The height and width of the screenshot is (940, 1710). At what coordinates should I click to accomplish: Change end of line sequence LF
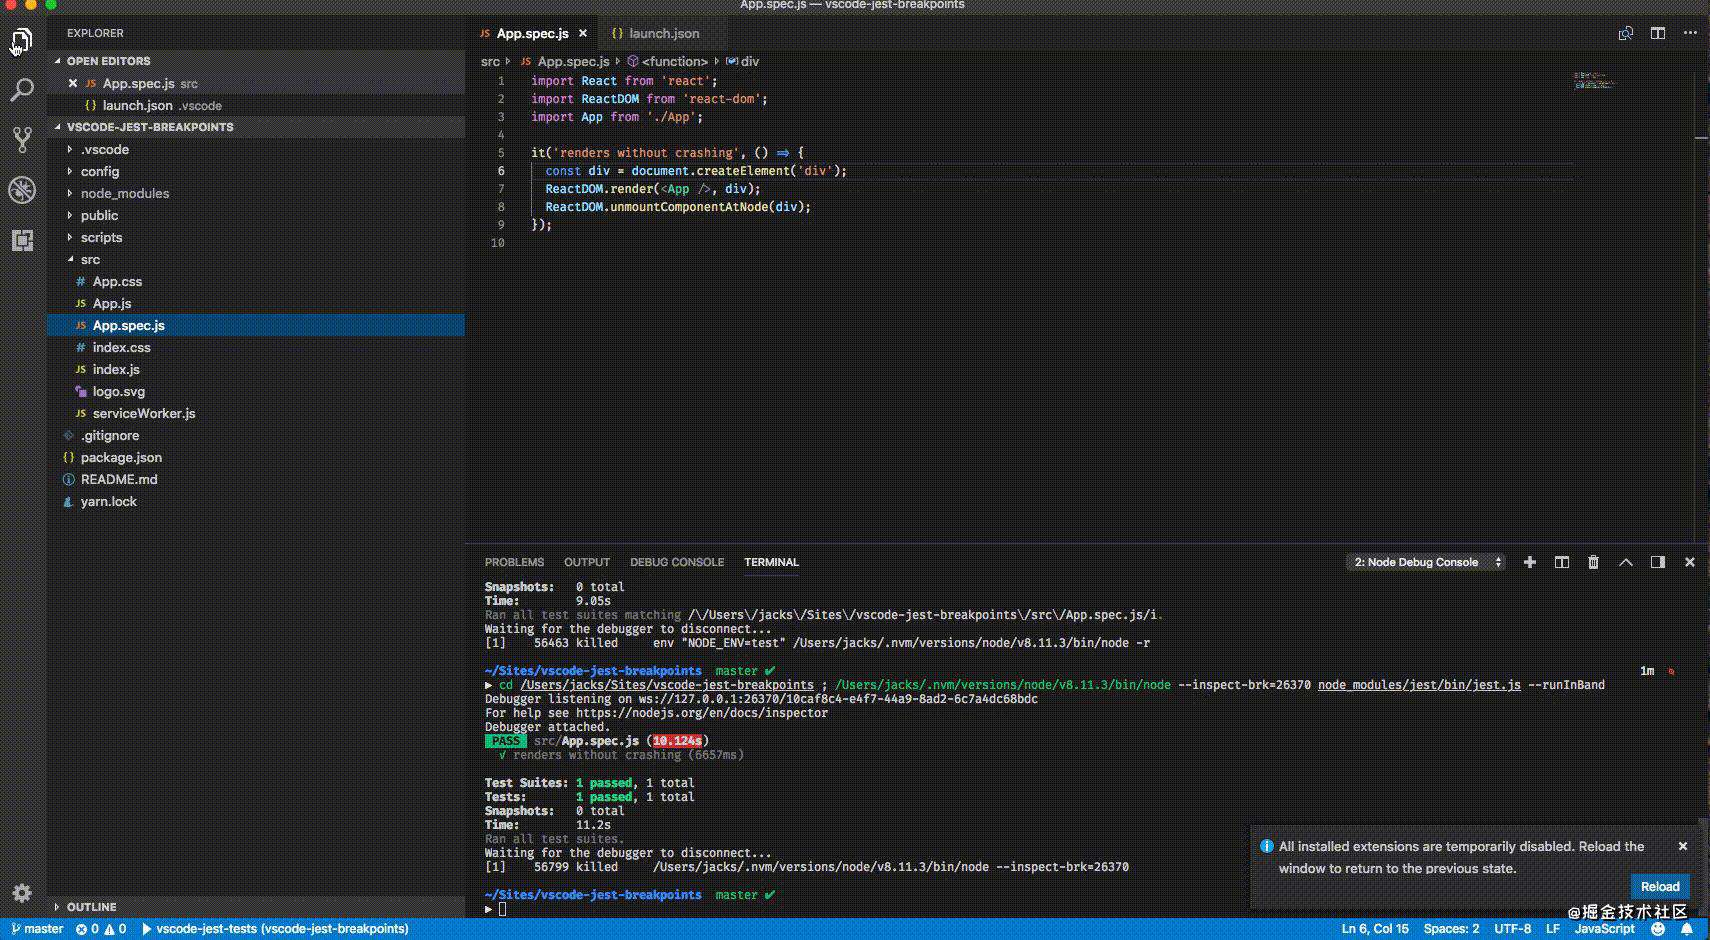coord(1553,929)
